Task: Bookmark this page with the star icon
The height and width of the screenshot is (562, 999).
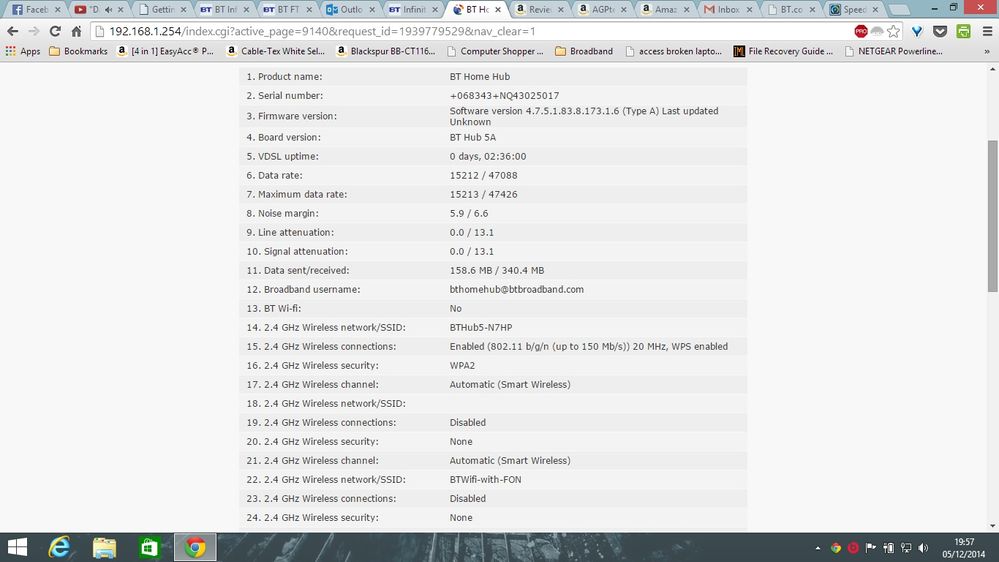Action: [894, 31]
